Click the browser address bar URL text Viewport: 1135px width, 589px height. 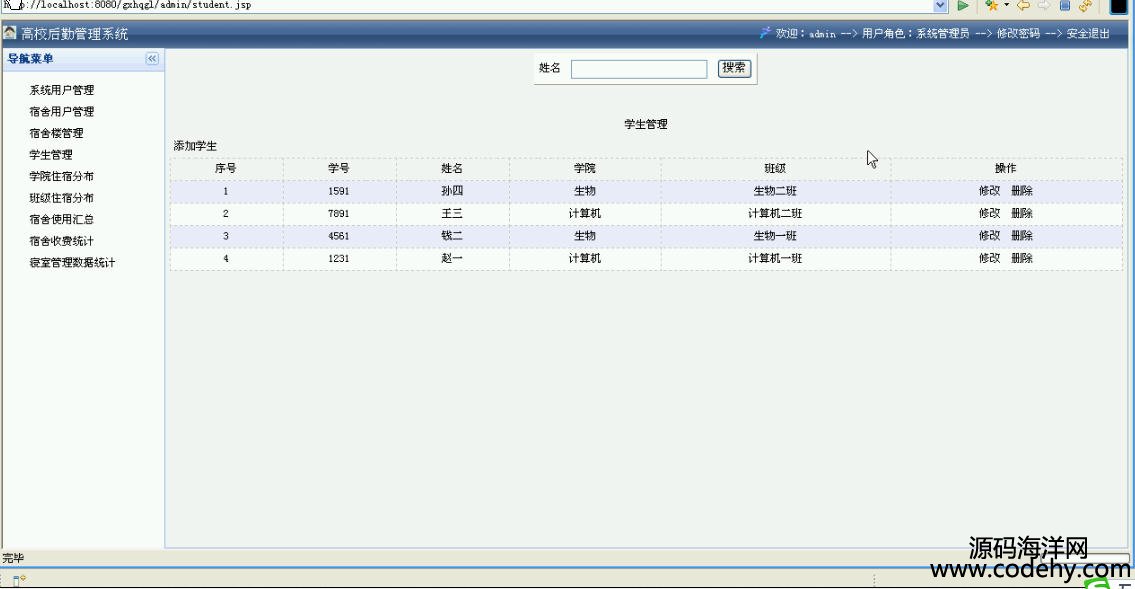pos(127,5)
